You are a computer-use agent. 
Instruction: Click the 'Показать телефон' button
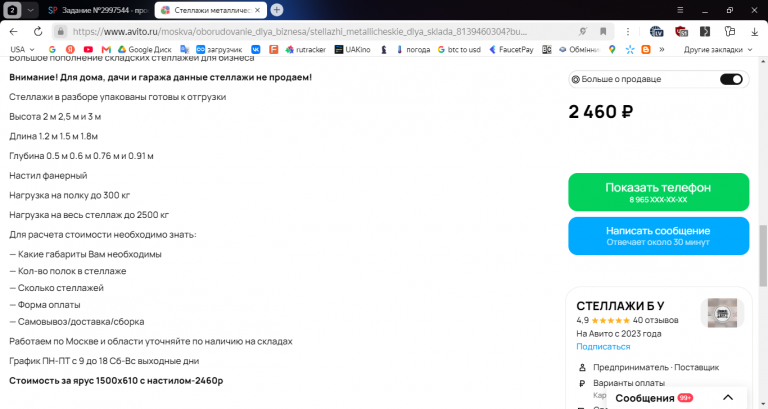tap(658, 192)
